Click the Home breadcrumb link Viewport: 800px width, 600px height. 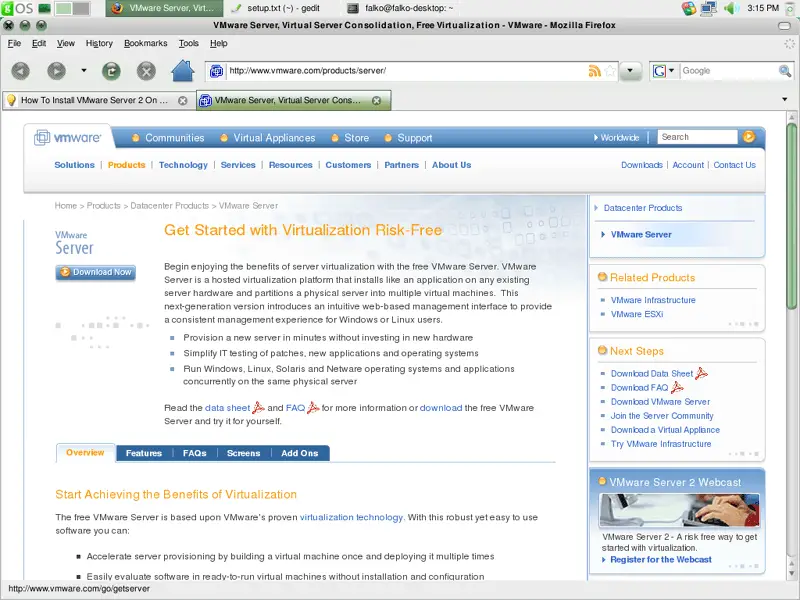point(65,206)
